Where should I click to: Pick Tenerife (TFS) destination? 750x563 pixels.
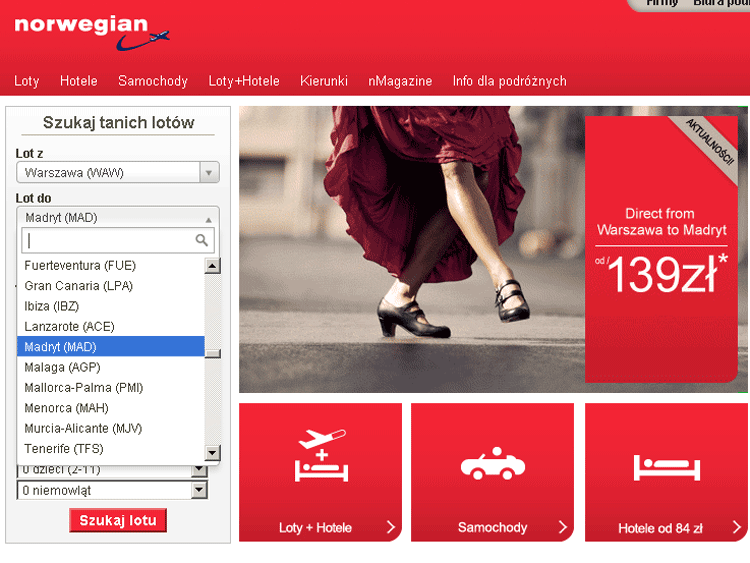pyautogui.click(x=111, y=449)
